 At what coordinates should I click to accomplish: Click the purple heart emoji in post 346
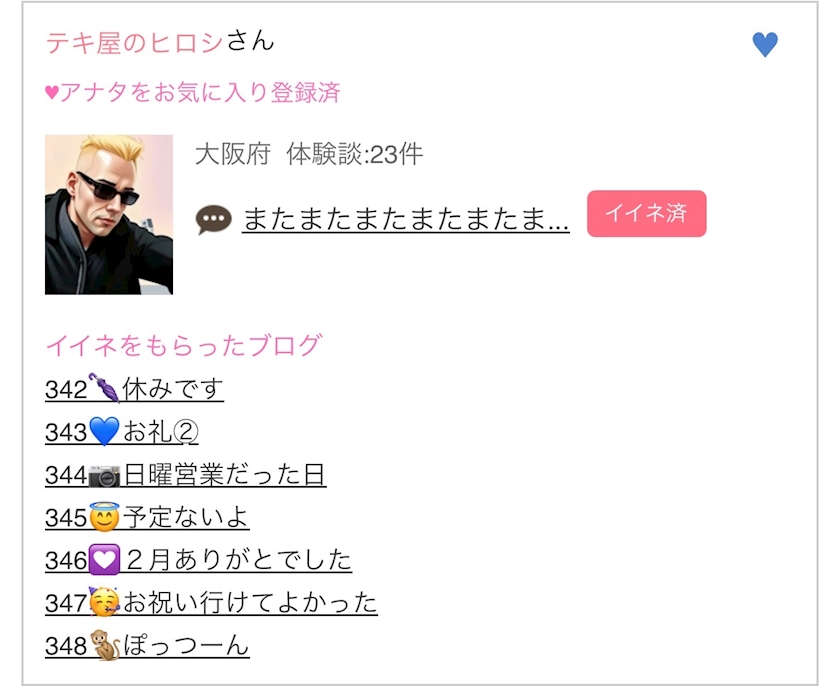coord(104,560)
